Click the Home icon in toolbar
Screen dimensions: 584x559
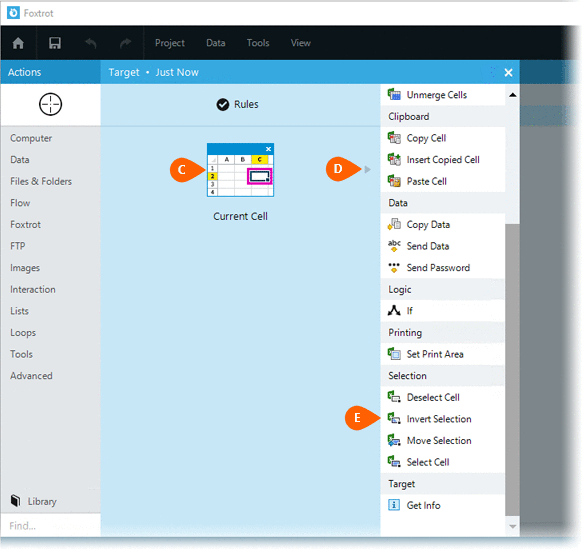[x=18, y=43]
